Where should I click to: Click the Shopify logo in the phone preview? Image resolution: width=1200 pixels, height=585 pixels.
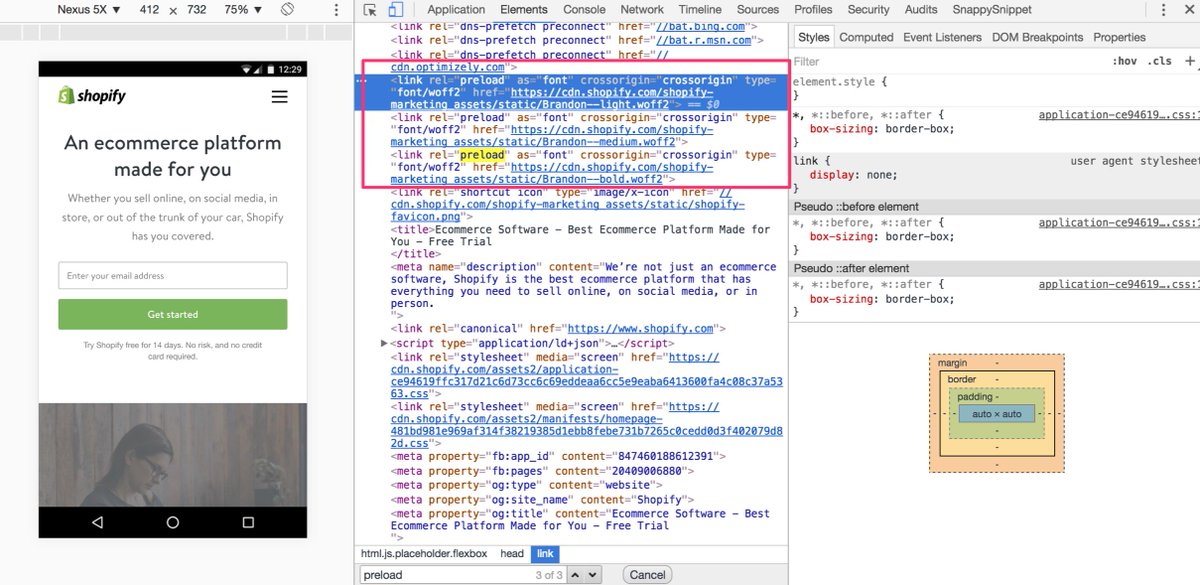pos(92,96)
